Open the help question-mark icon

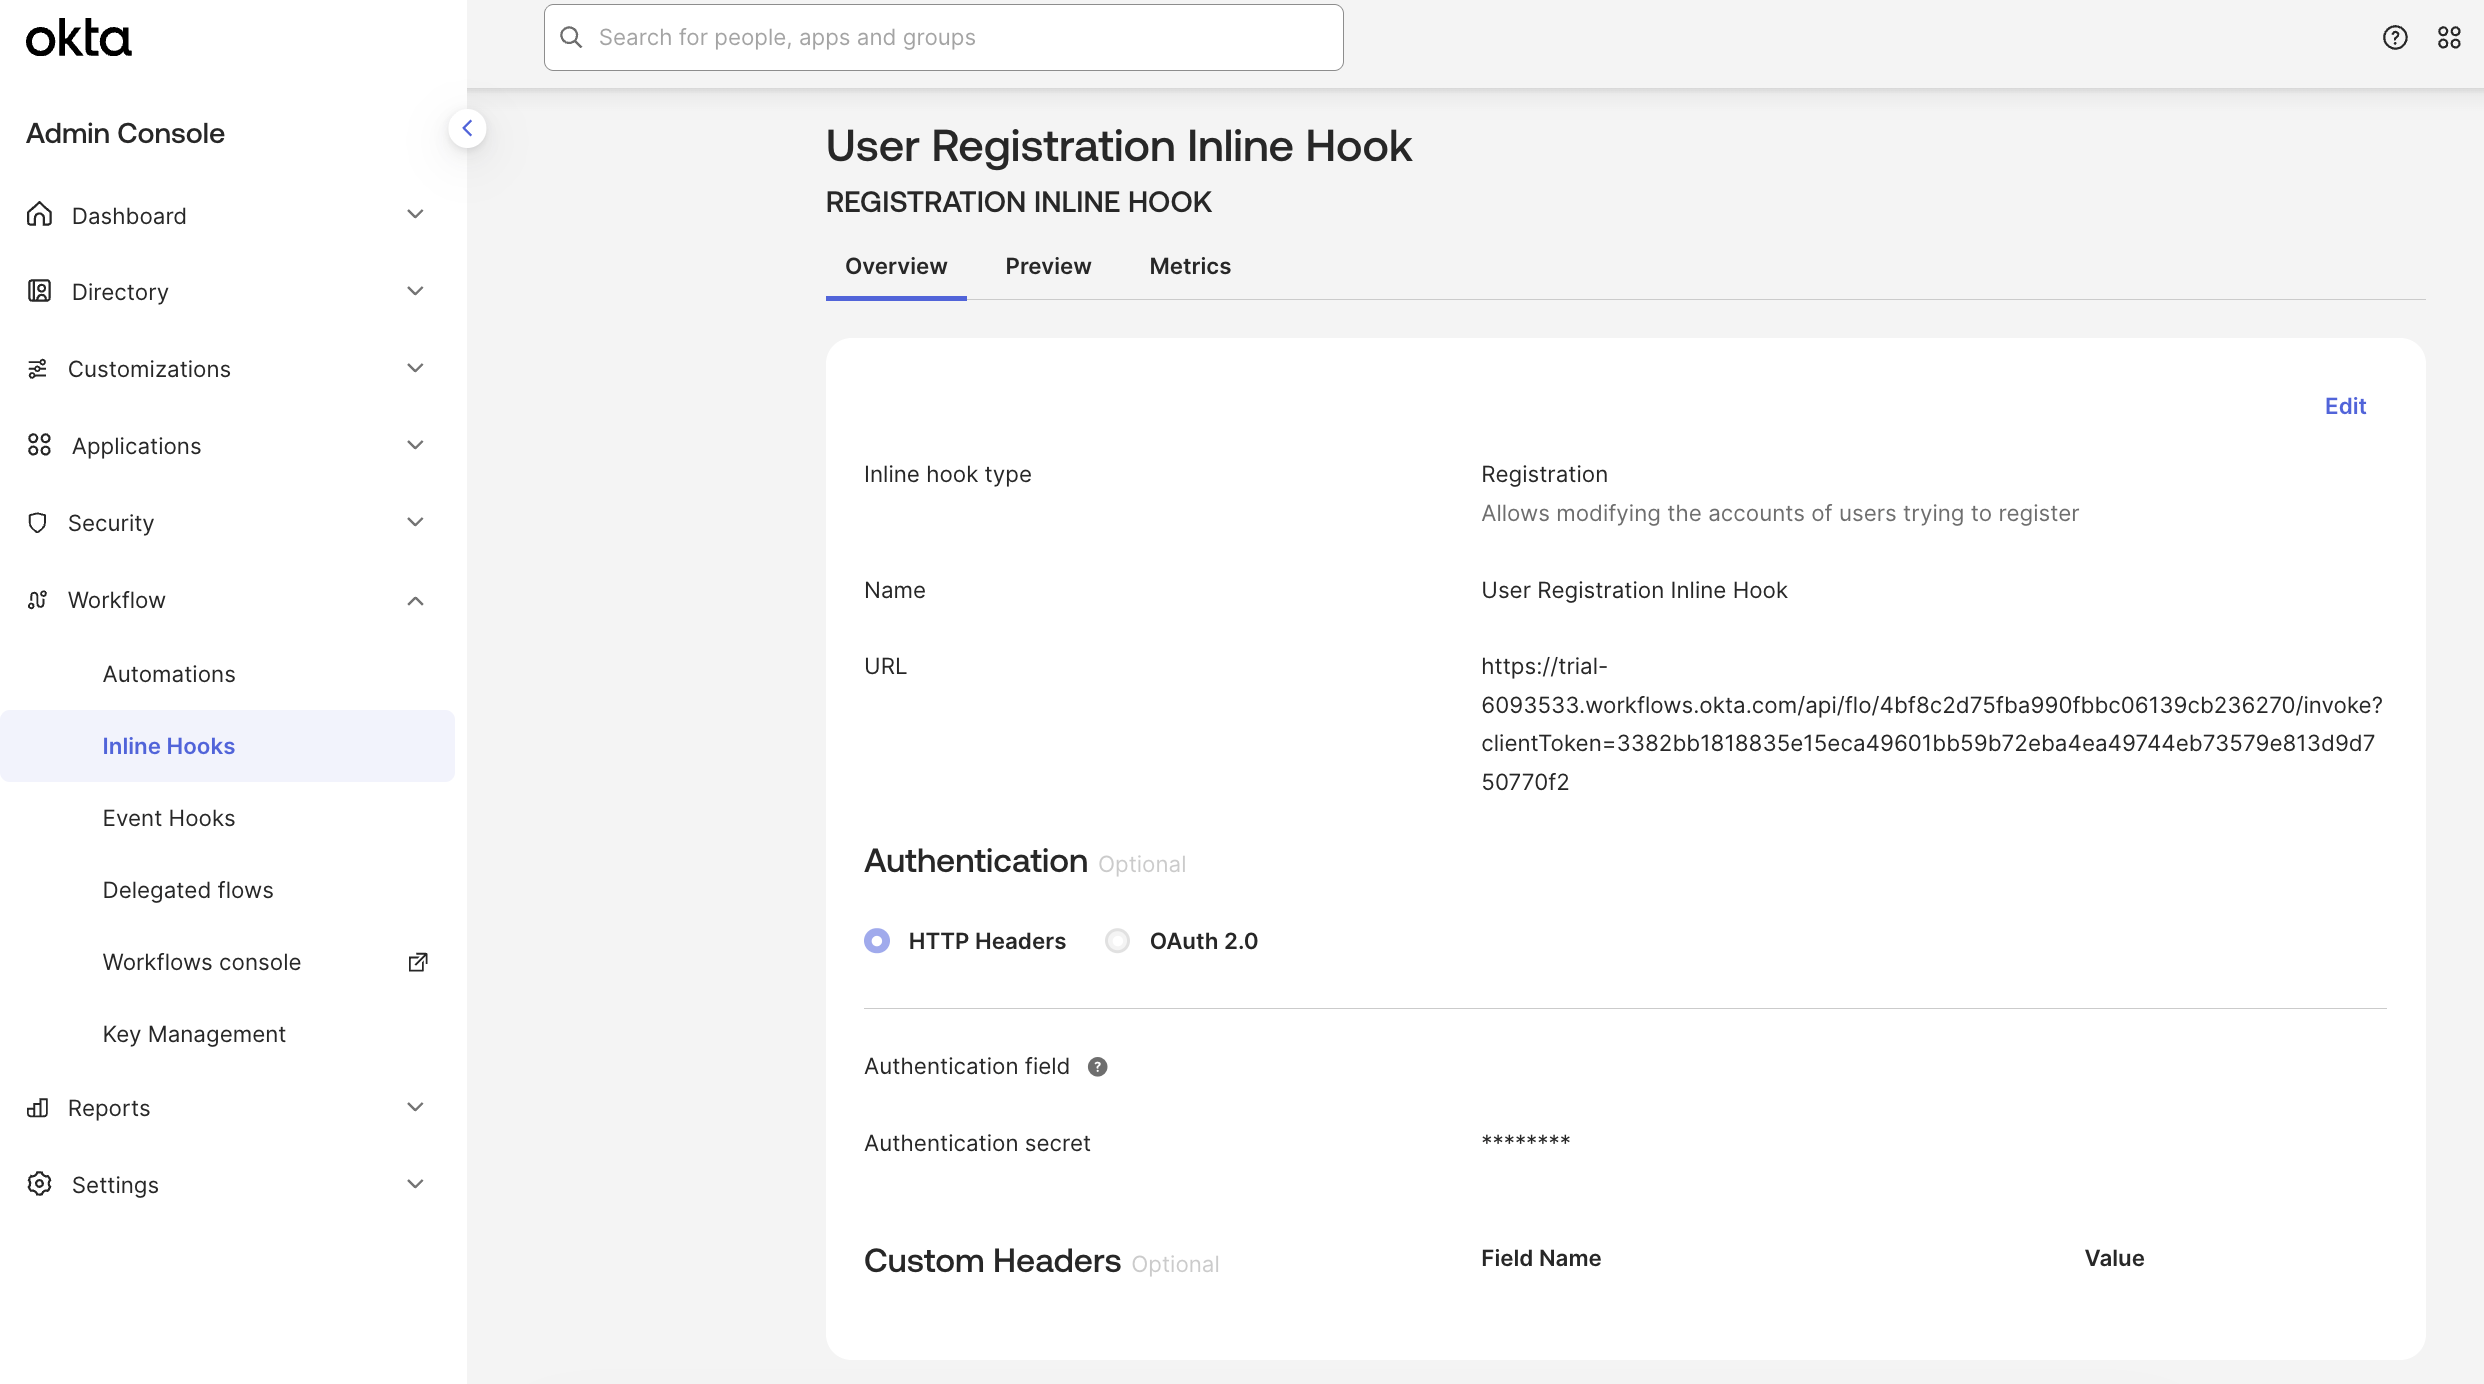[x=2395, y=38]
